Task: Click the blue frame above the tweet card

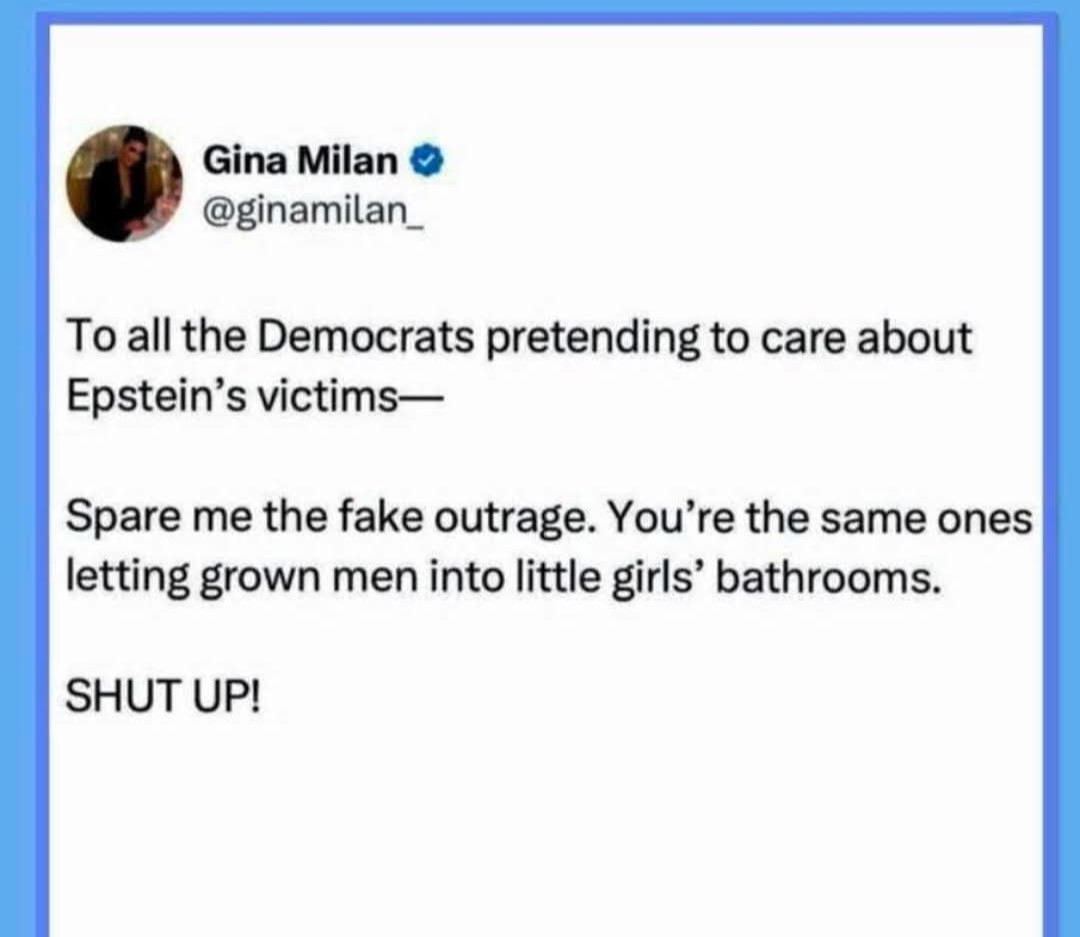Action: (540, 7)
